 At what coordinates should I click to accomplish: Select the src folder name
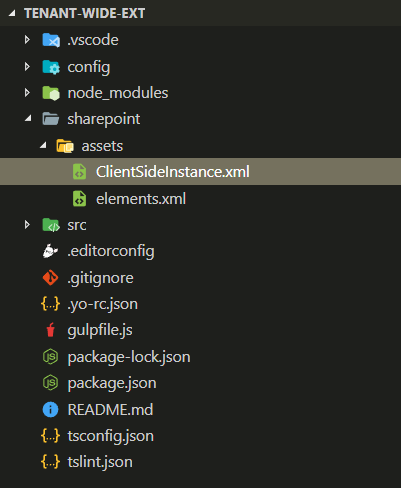[x=77, y=225]
